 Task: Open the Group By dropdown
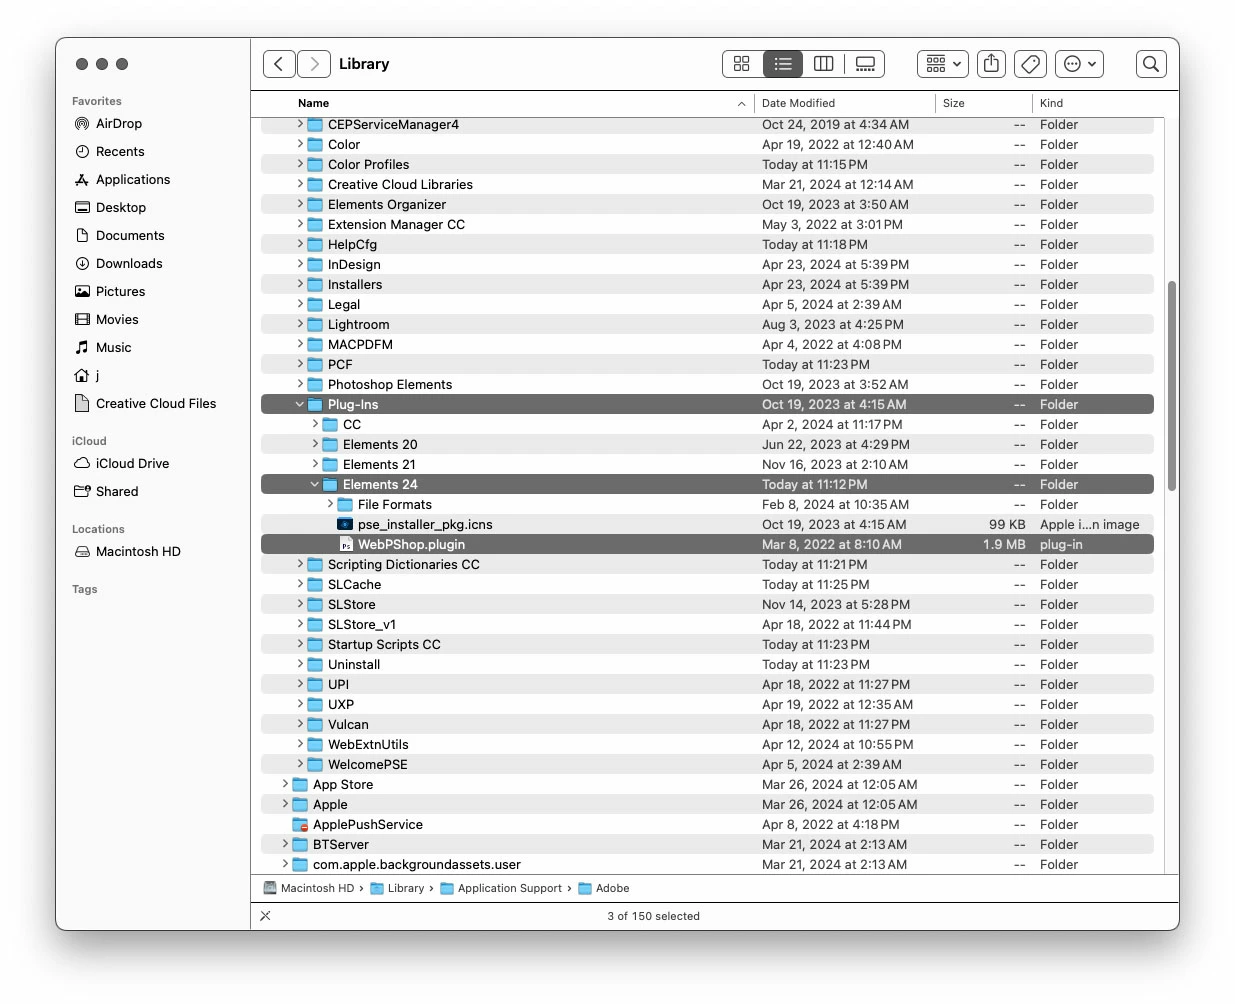[x=943, y=64]
